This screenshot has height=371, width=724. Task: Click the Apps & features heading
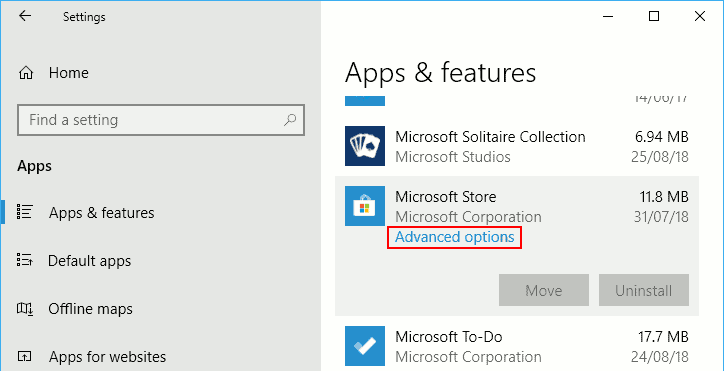[440, 73]
